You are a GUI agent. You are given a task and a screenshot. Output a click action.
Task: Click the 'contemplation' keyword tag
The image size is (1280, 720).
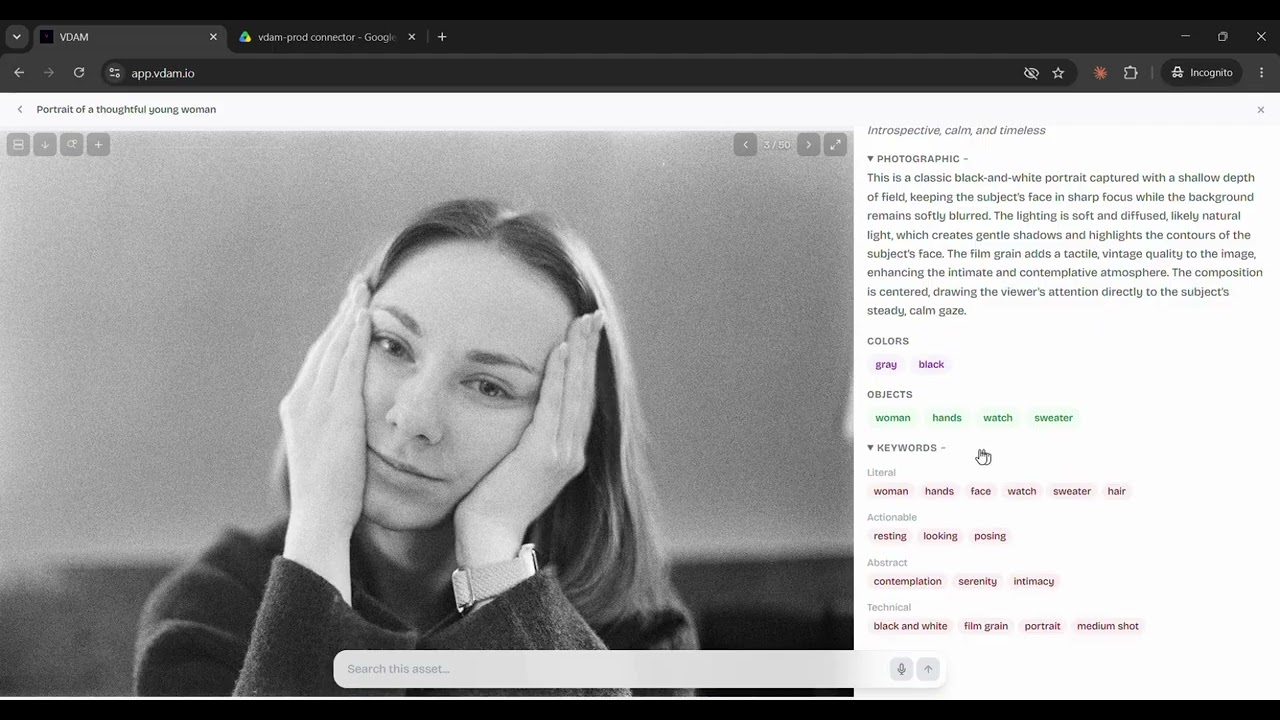[908, 581]
